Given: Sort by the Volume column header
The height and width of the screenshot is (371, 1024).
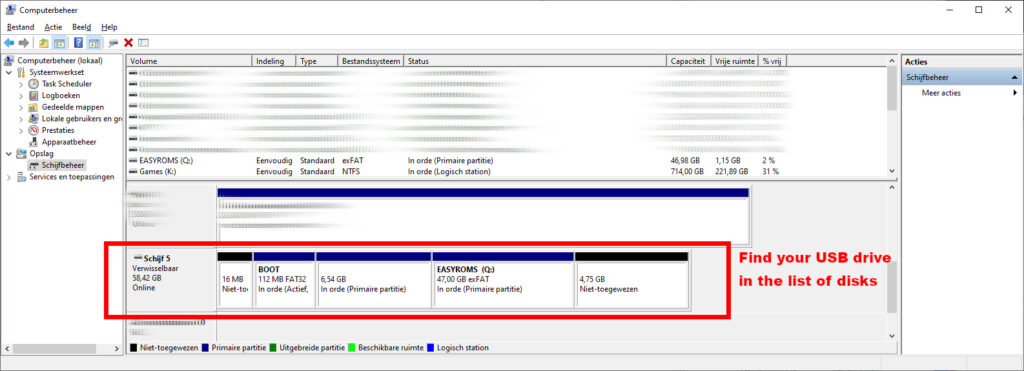Looking at the screenshot, I should coord(189,61).
